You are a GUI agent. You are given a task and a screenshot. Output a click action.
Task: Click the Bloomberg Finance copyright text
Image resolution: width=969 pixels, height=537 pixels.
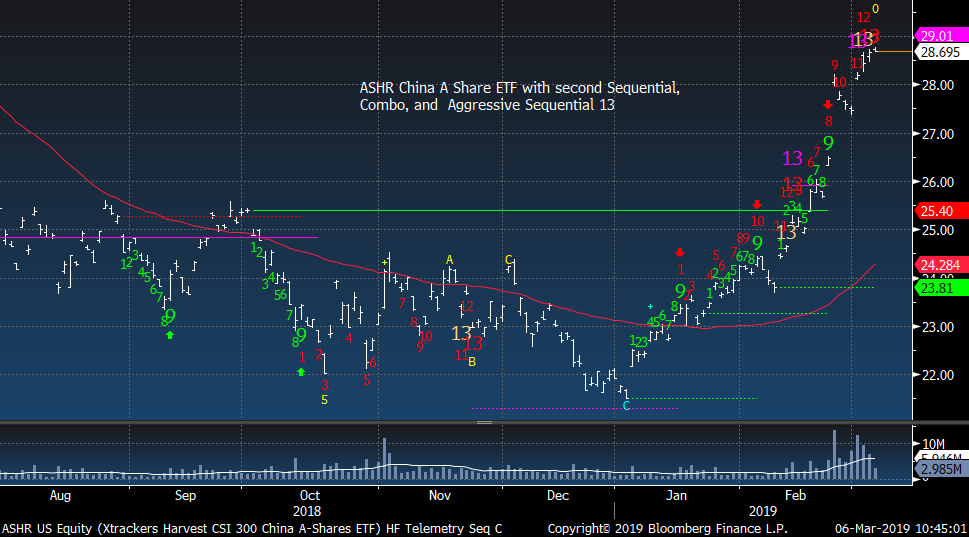click(667, 529)
